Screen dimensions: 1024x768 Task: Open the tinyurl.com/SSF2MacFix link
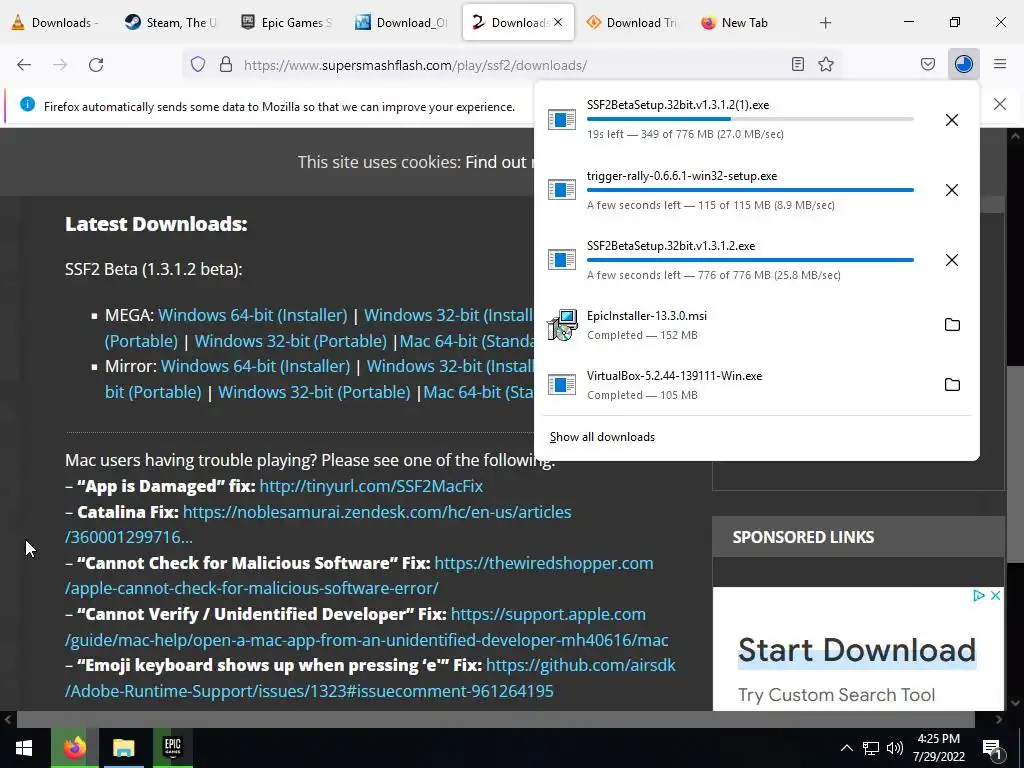click(371, 486)
